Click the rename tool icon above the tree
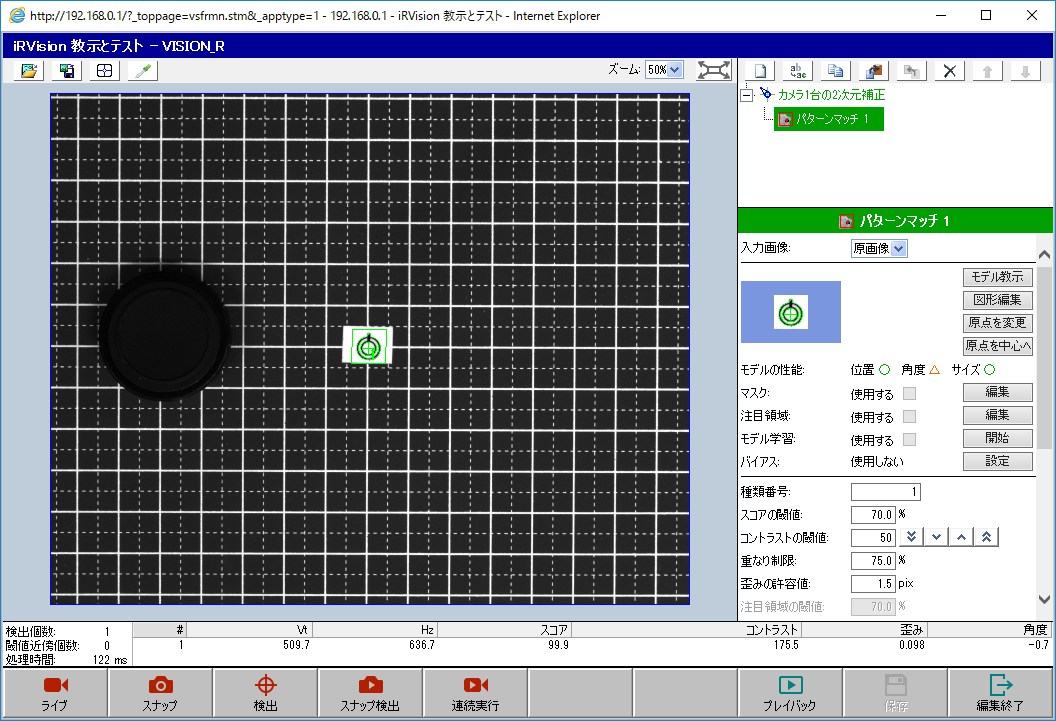Screen dimensions: 1056x721 click(x=799, y=71)
